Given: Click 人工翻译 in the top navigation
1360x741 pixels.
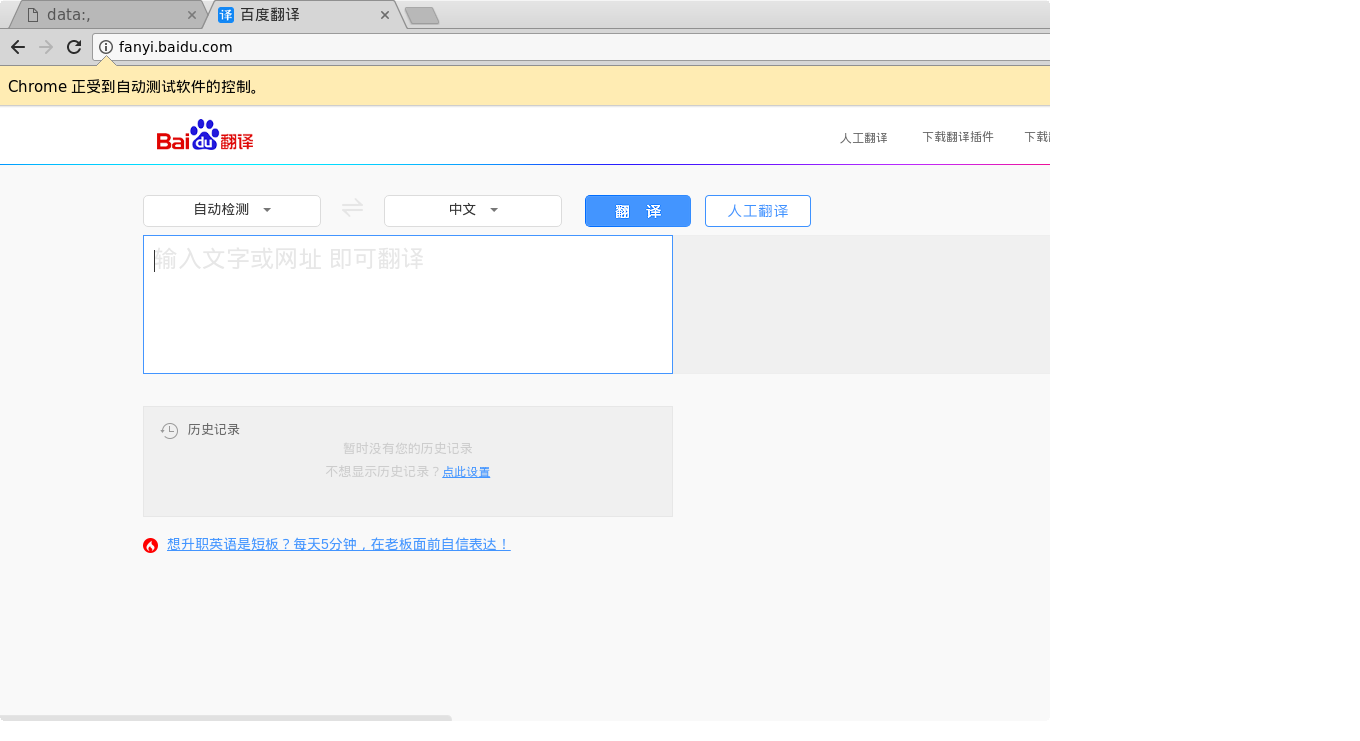Looking at the screenshot, I should click(864, 138).
